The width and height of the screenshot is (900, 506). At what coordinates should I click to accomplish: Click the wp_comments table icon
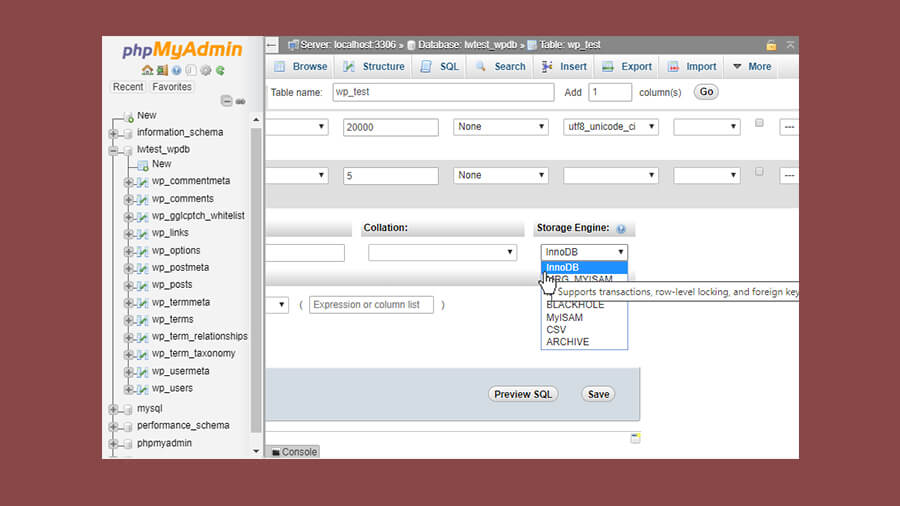[142, 200]
